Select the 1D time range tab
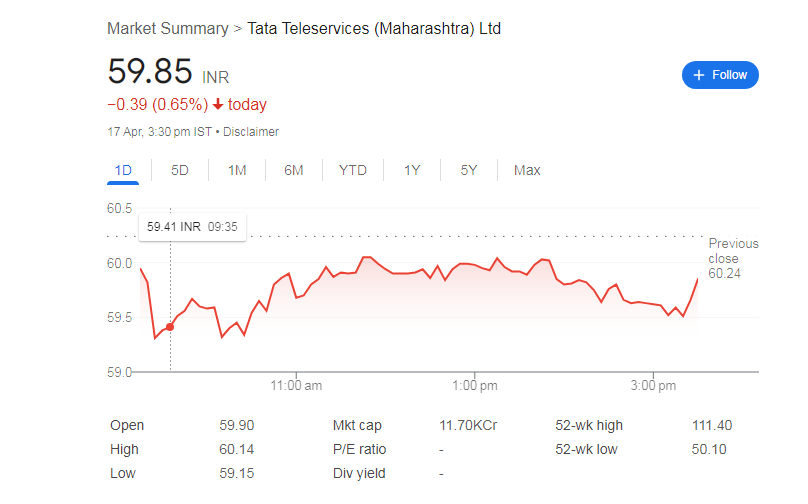Screen dimensions: 808x504 point(123,170)
